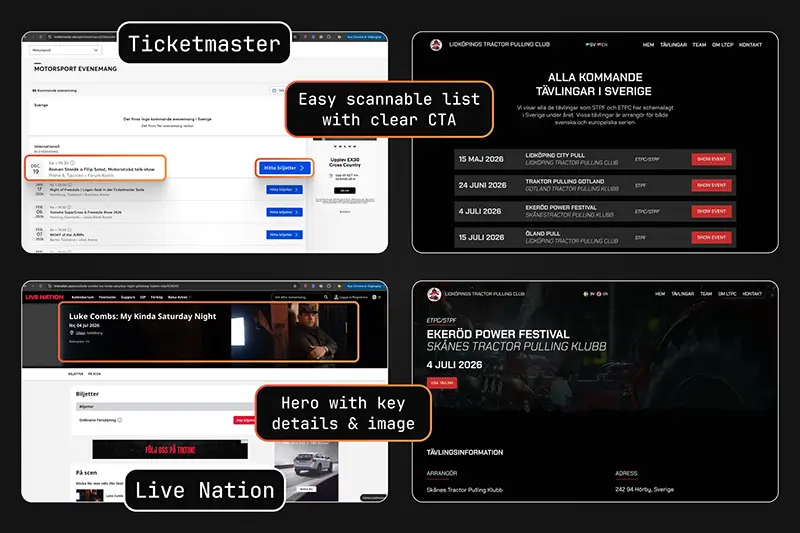Expand Boka Artist menu on Live Nation

click(x=179, y=297)
